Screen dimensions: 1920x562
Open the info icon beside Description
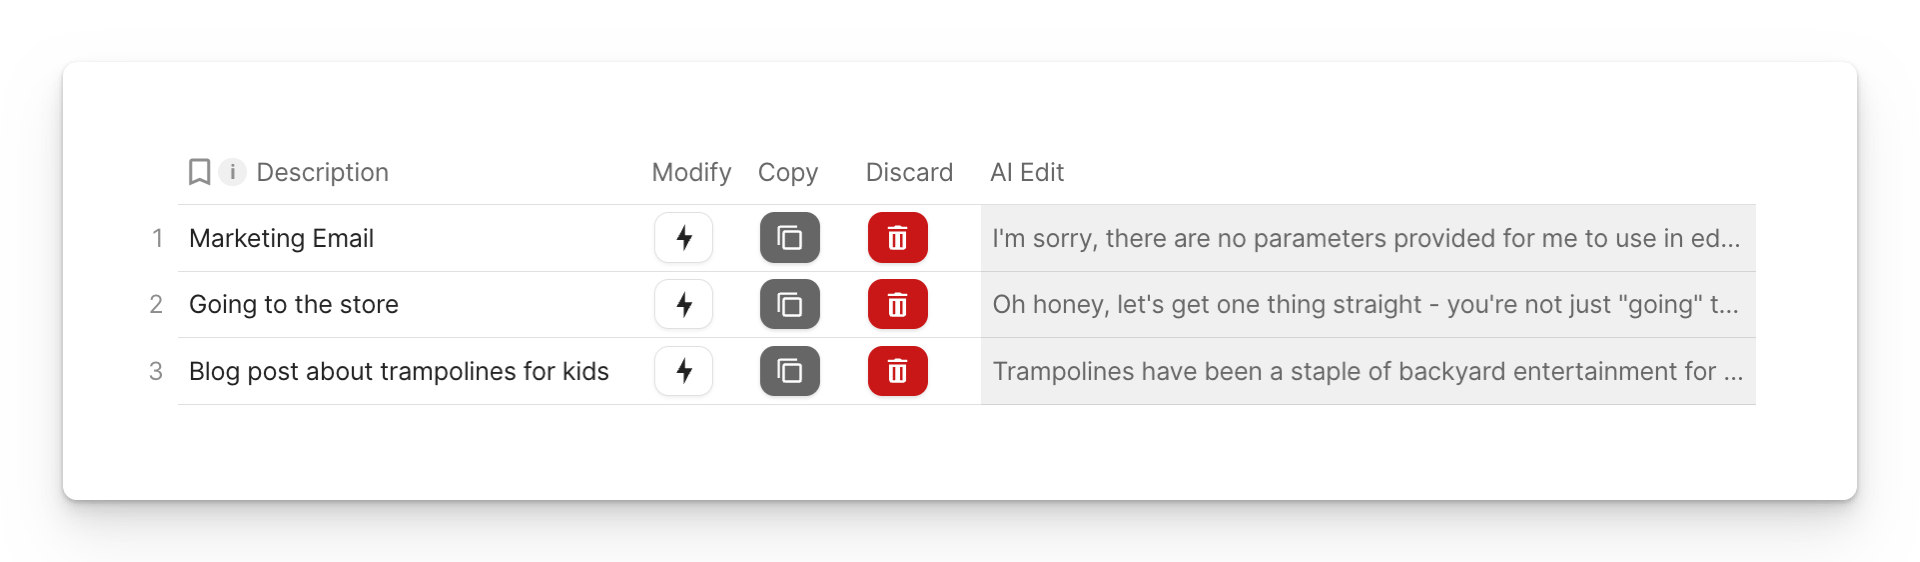coord(232,172)
